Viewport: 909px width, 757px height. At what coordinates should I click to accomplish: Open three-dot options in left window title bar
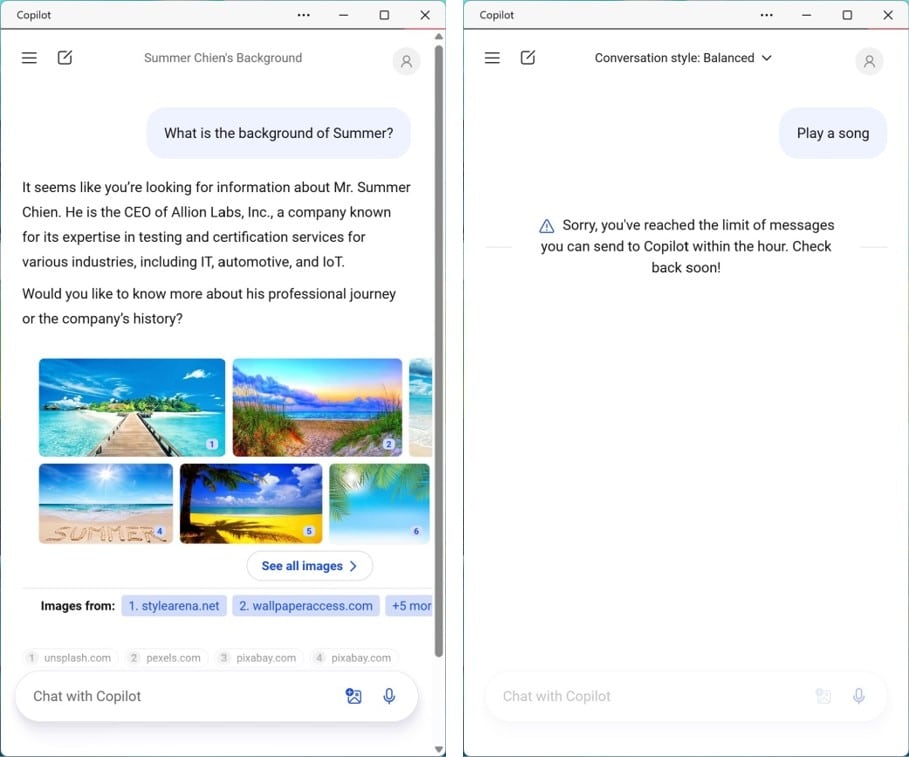[x=304, y=15]
